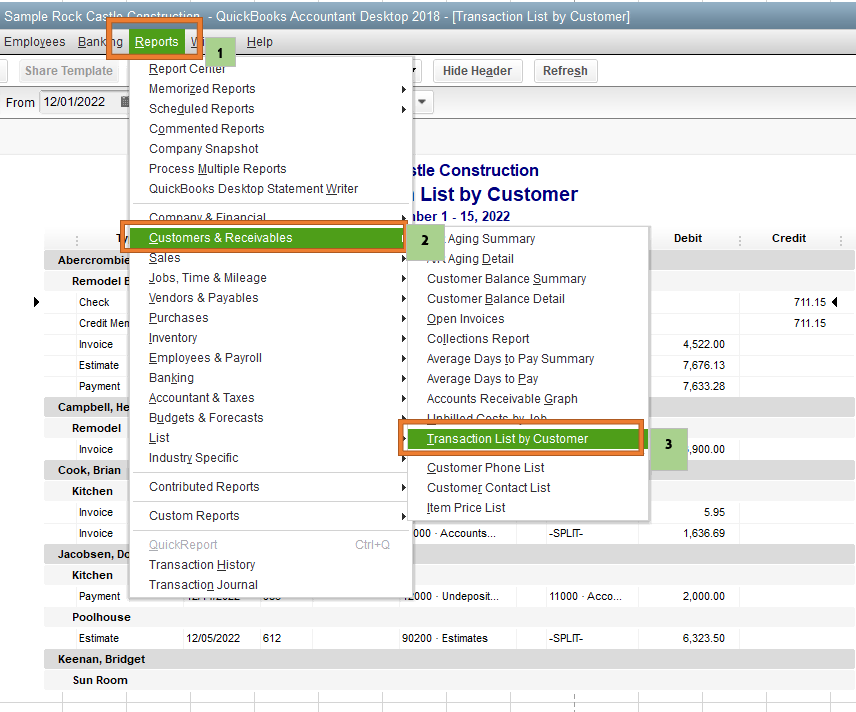Click the Debit column header
The height and width of the screenshot is (712, 856).
[x=688, y=239]
